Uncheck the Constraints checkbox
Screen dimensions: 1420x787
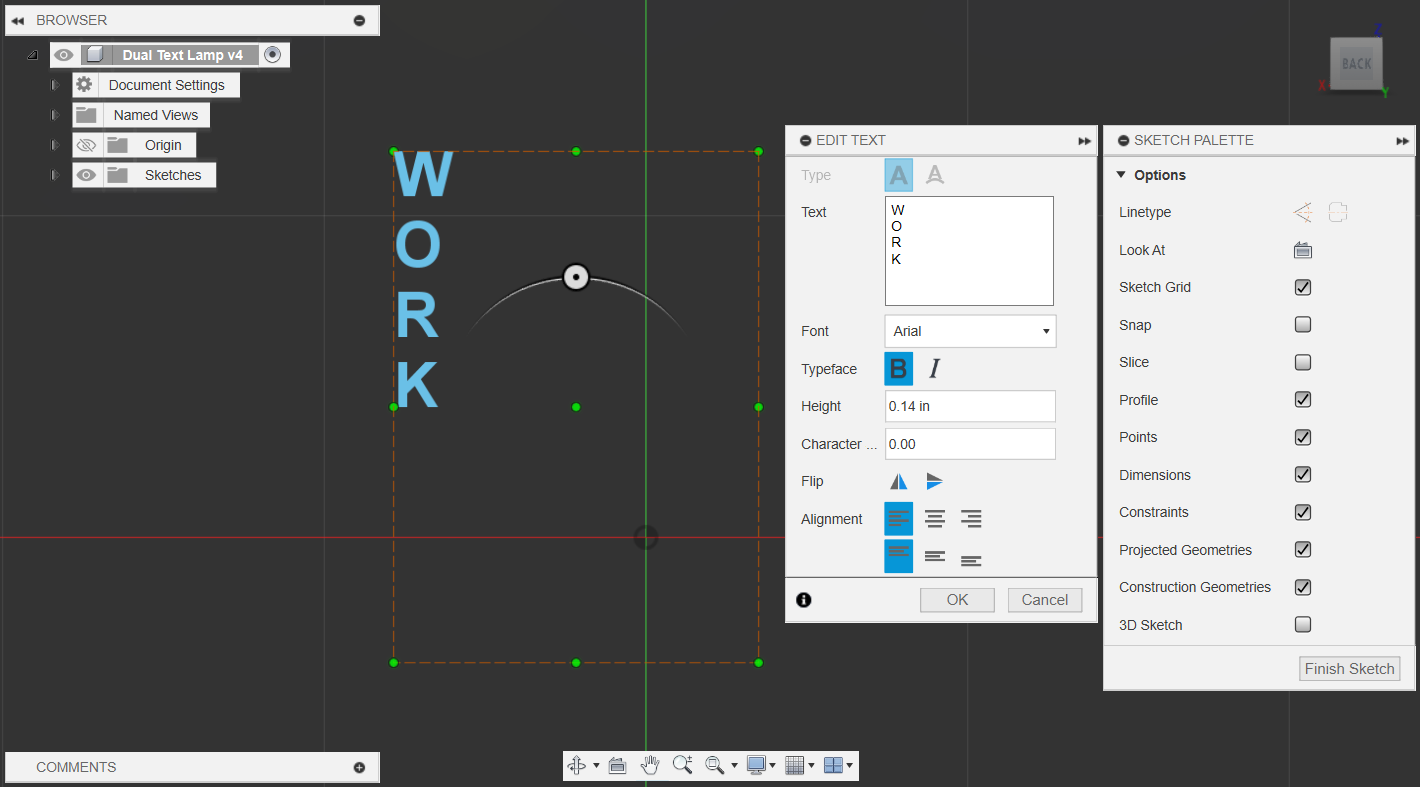(x=1303, y=512)
